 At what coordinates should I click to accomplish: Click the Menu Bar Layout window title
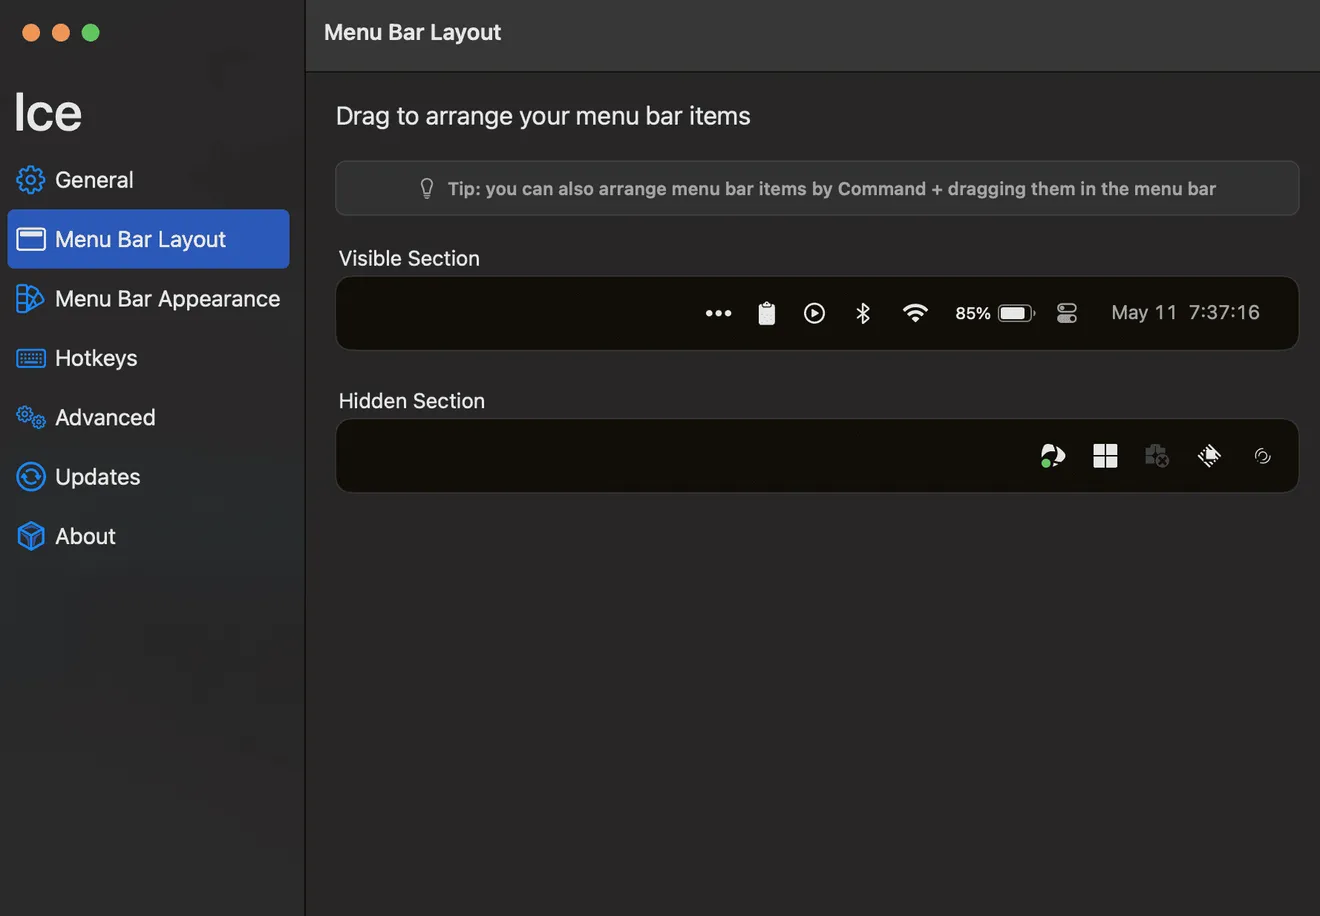click(412, 32)
